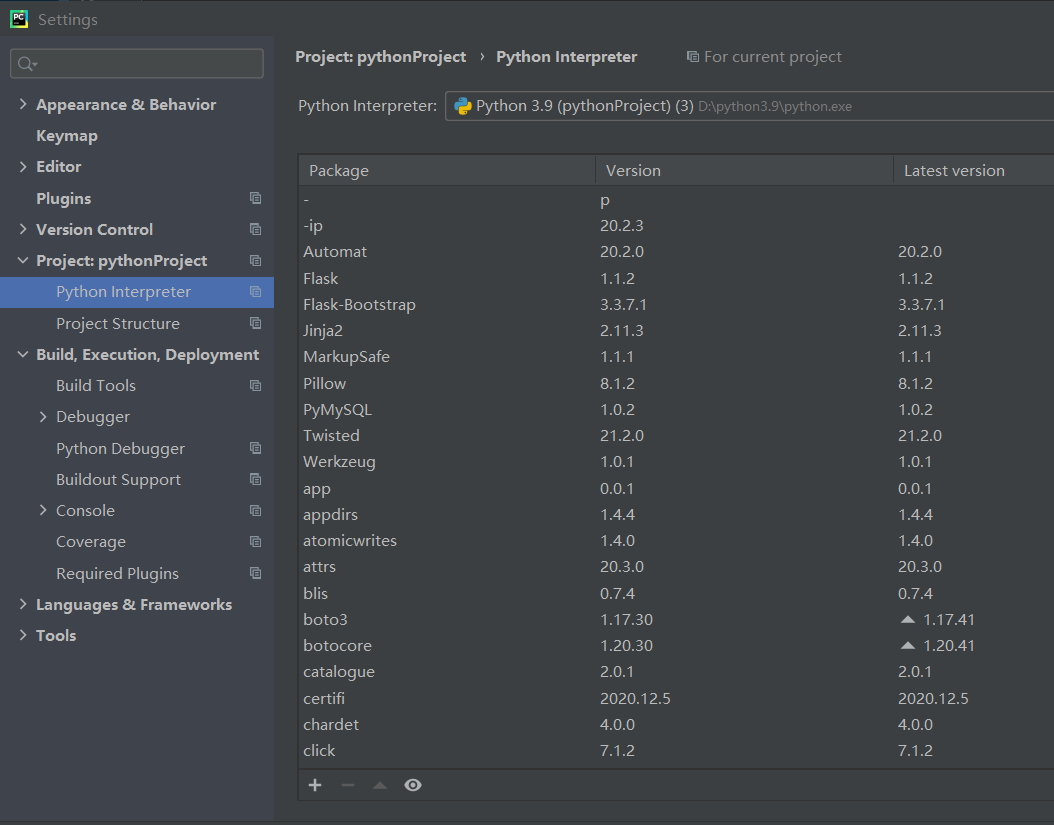Select Project Structure in the sidebar
1054x825 pixels.
tap(117, 323)
